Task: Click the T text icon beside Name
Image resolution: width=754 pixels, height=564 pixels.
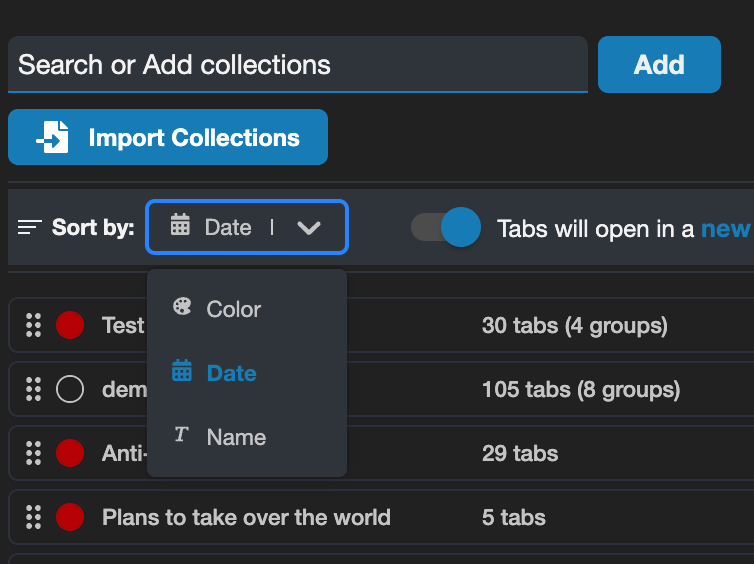Action: [x=181, y=434]
